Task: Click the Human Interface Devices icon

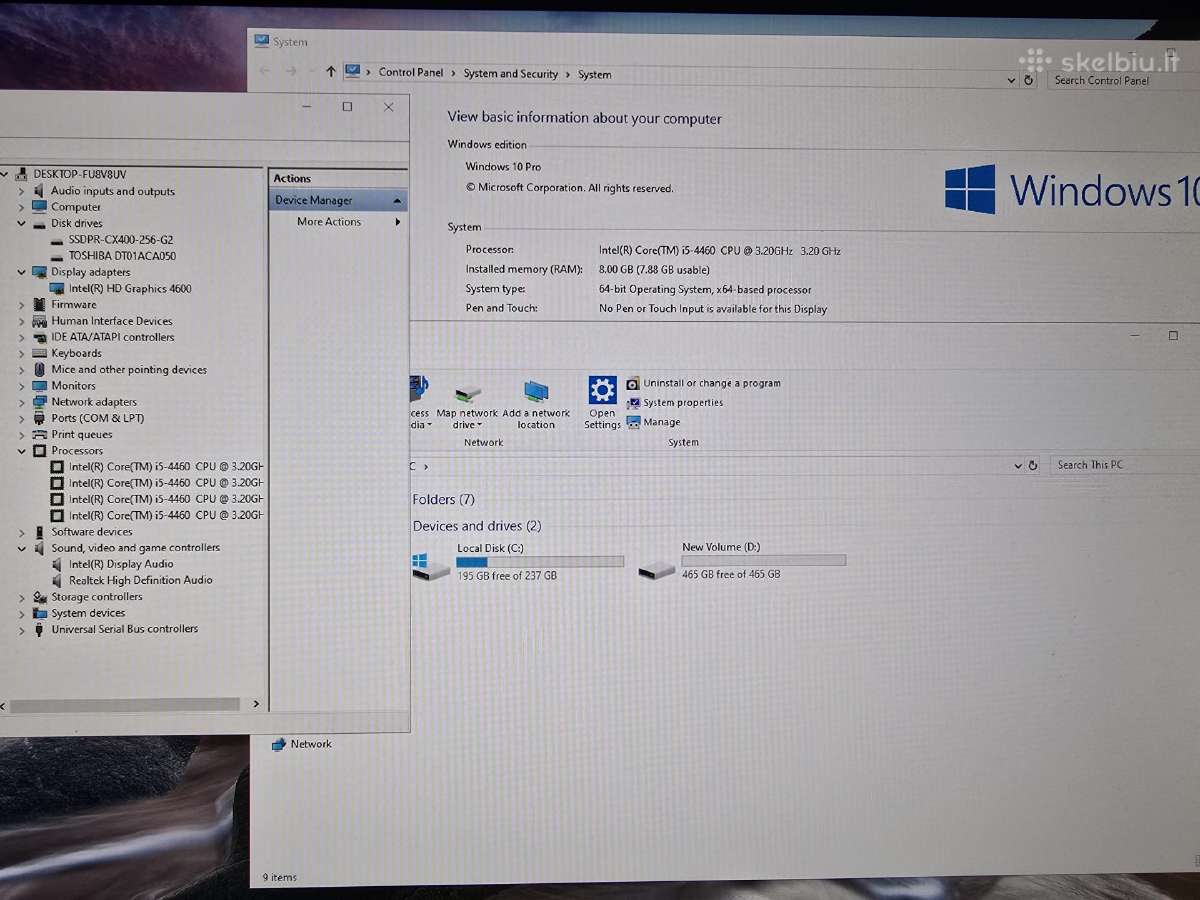Action: pos(40,321)
